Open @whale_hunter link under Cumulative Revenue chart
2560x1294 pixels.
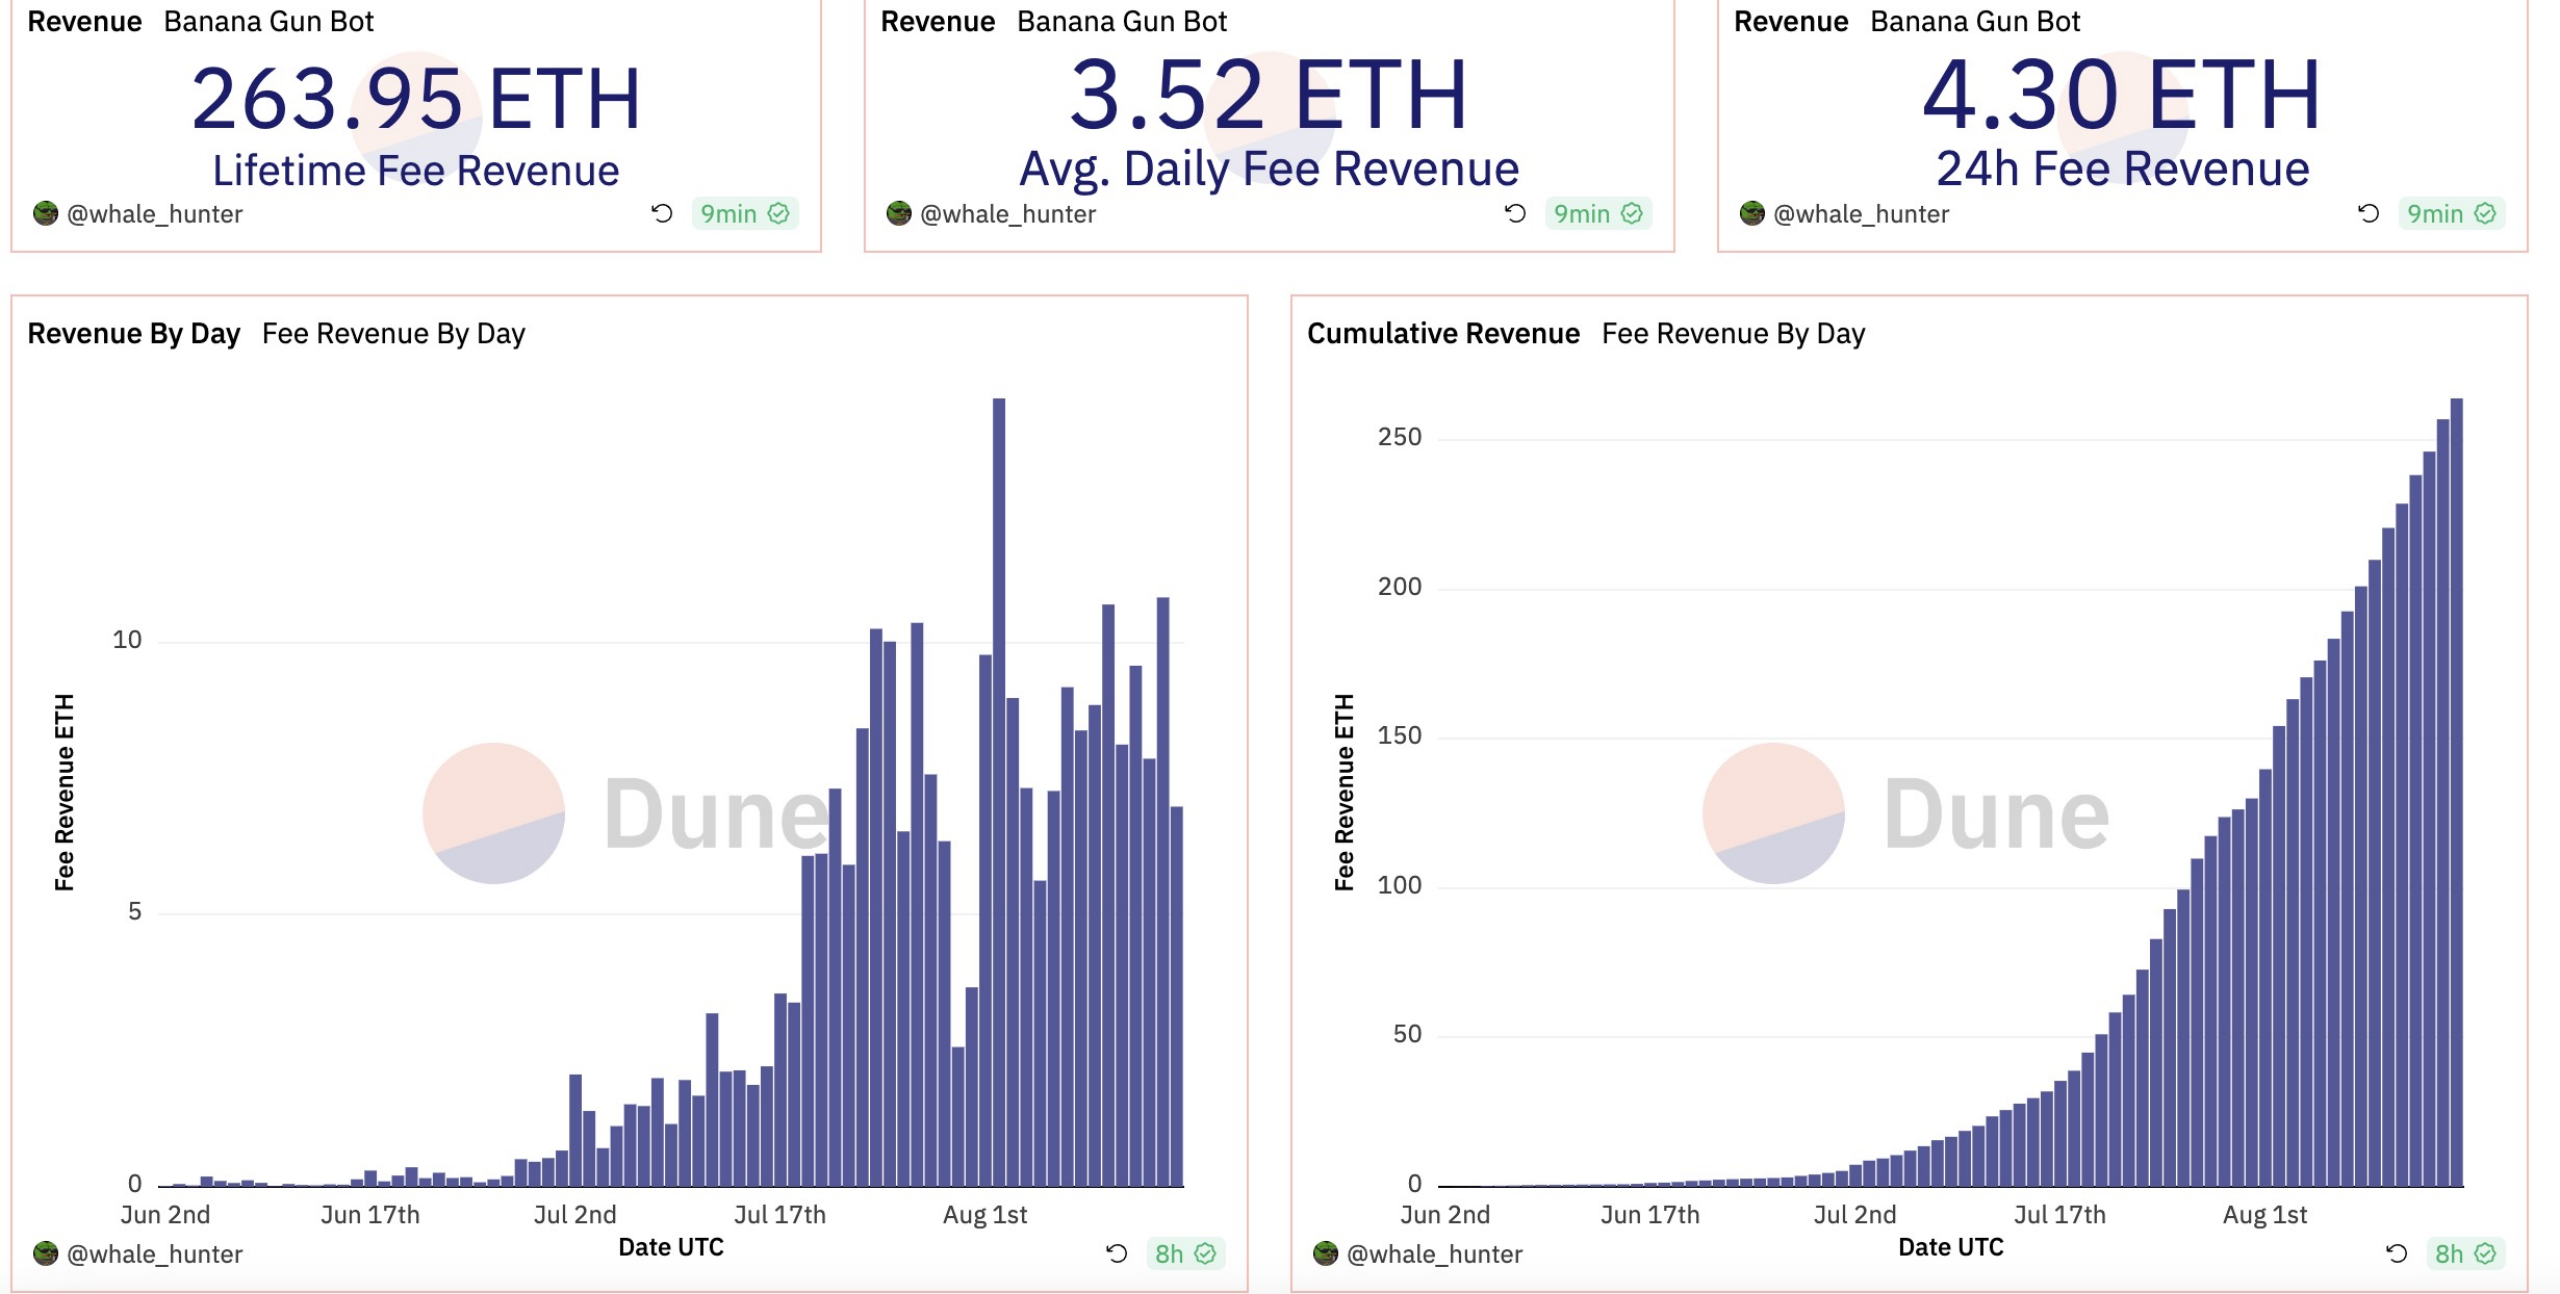coord(1435,1254)
